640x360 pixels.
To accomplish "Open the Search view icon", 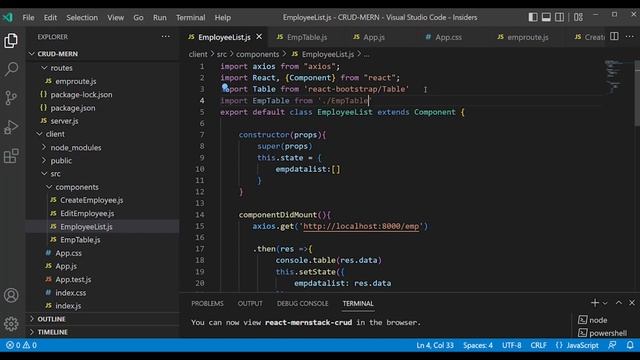I will pos(11,69).
